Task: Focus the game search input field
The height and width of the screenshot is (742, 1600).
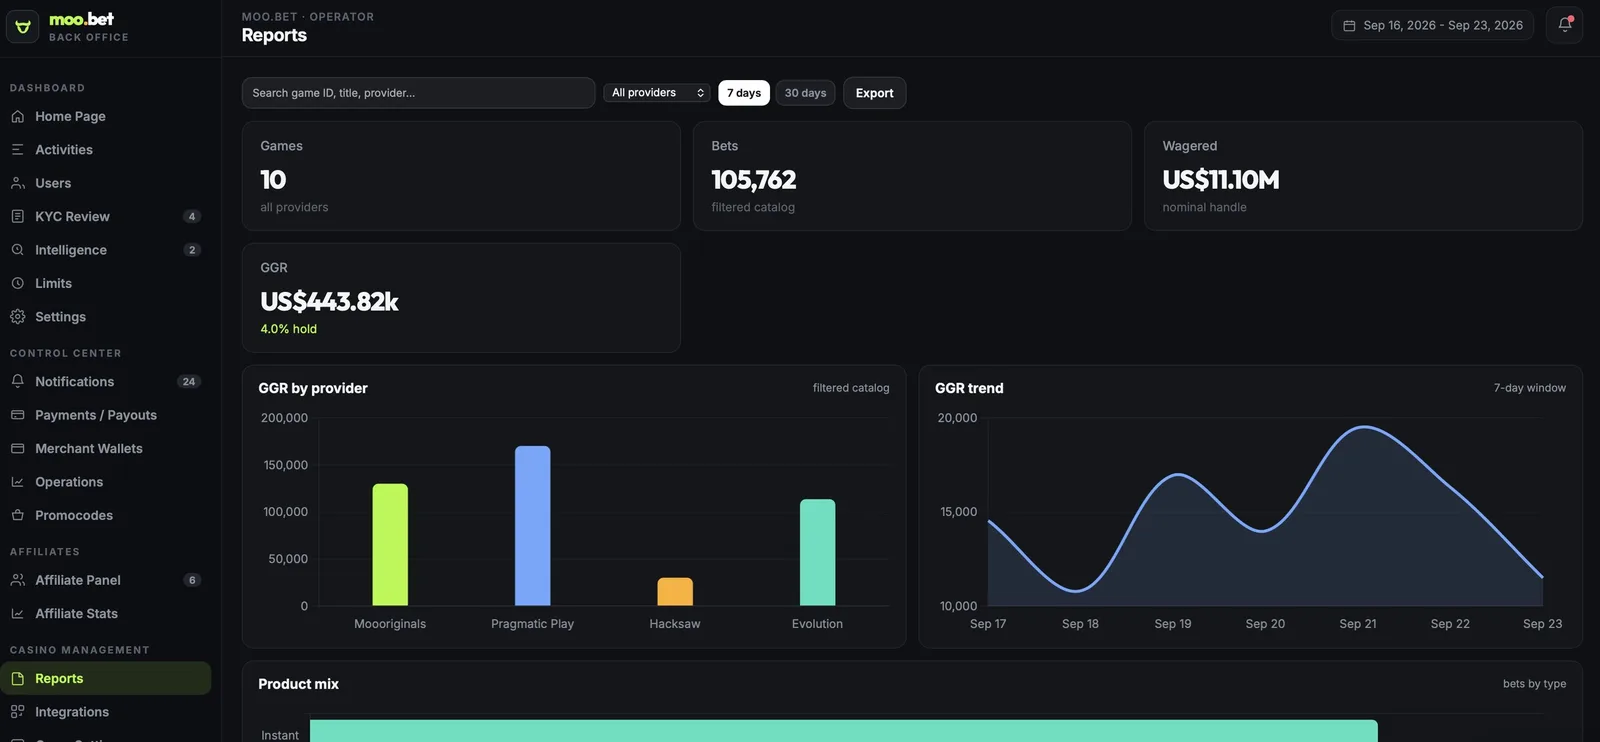Action: click(x=418, y=93)
